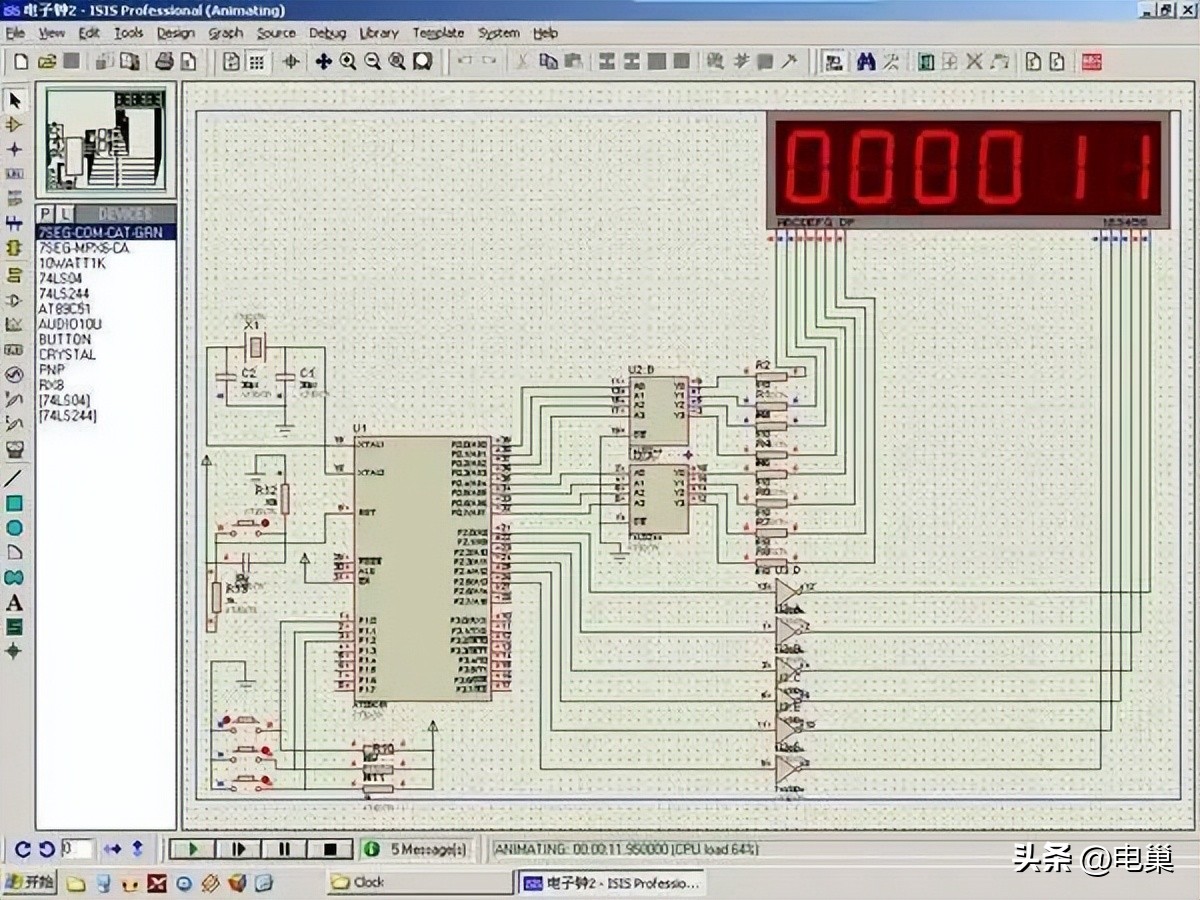Viewport: 1200px width, 900px height.
Task: Select the Zoom In tool
Action: pyautogui.click(x=347, y=61)
